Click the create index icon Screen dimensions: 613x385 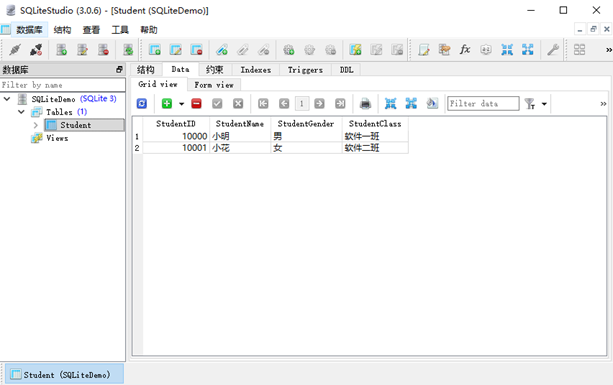click(x=222, y=50)
